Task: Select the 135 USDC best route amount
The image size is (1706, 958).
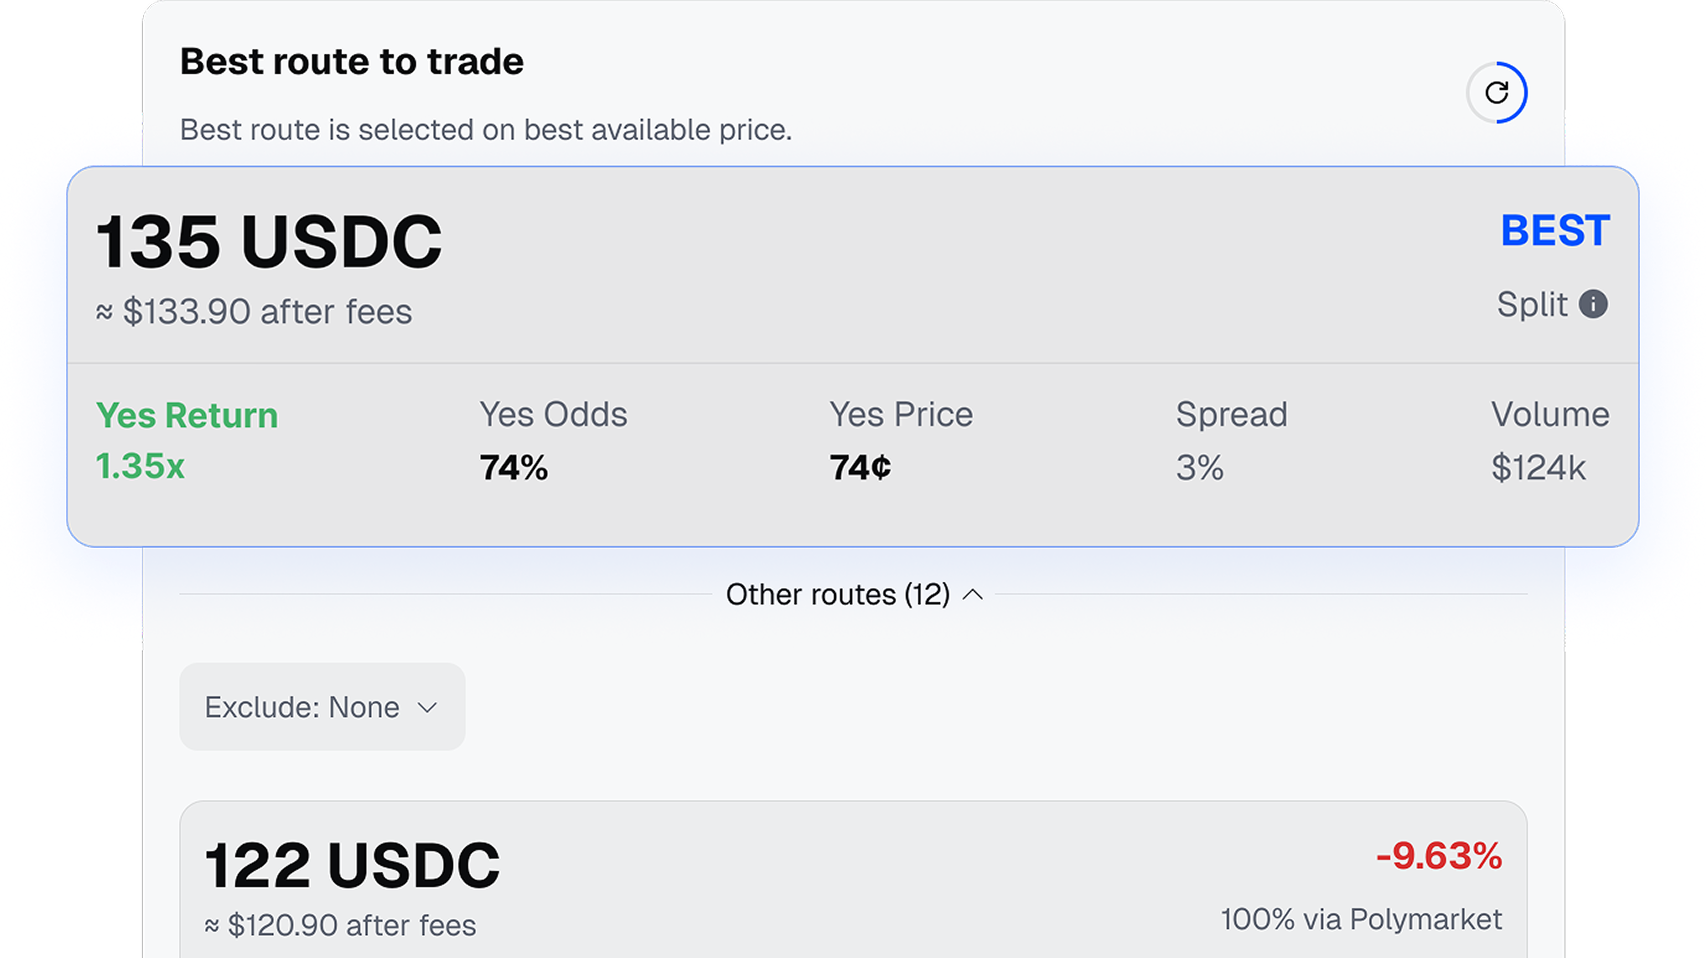Action: point(269,242)
